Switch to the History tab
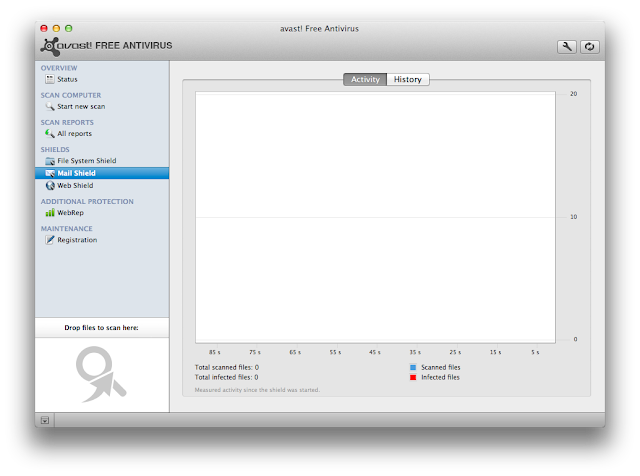 (408, 79)
